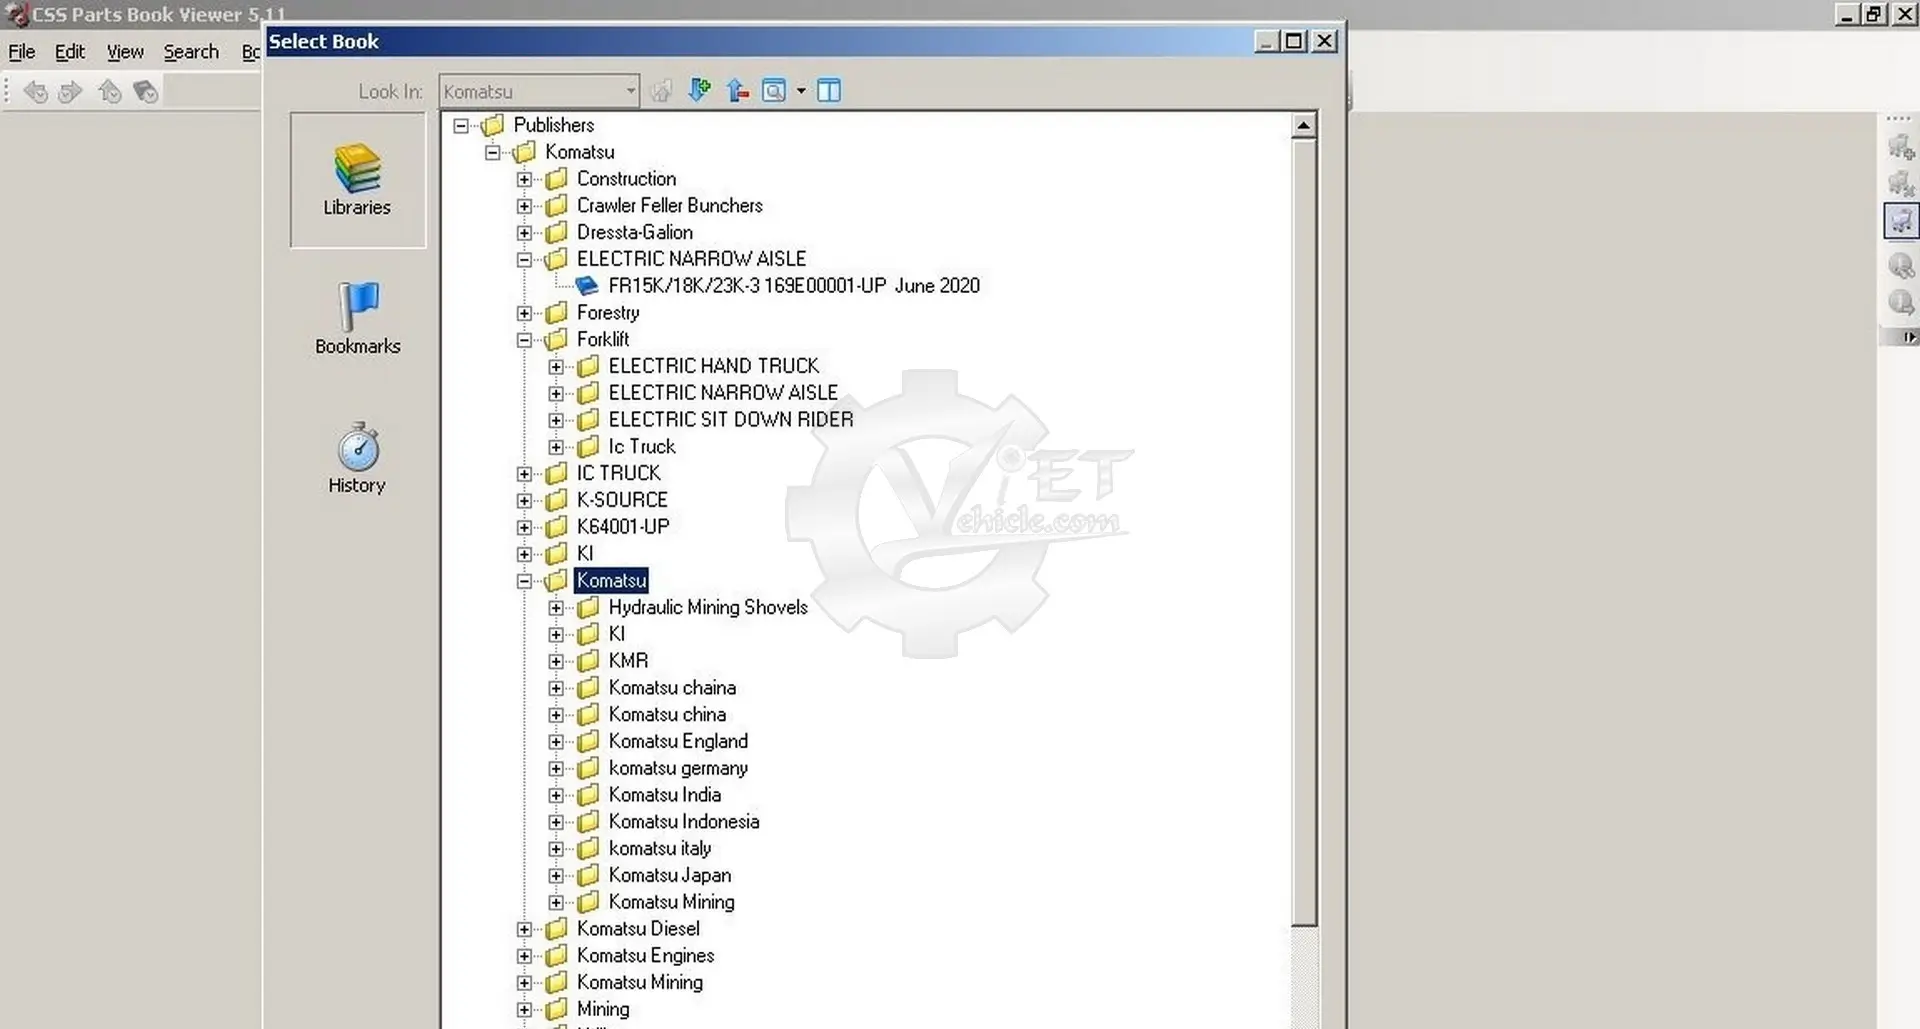Collapse the Forklift folder
The width and height of the screenshot is (1920, 1029).
click(x=524, y=340)
